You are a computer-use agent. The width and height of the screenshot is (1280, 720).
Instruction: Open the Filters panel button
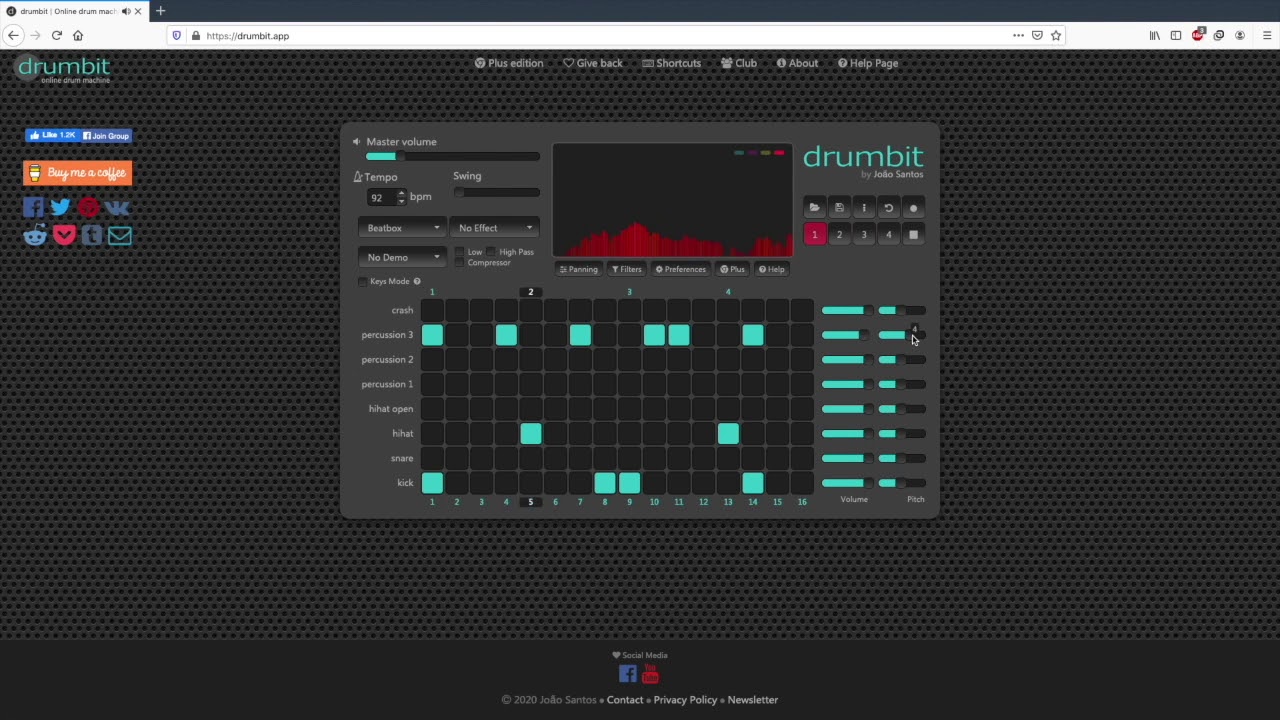pos(627,269)
